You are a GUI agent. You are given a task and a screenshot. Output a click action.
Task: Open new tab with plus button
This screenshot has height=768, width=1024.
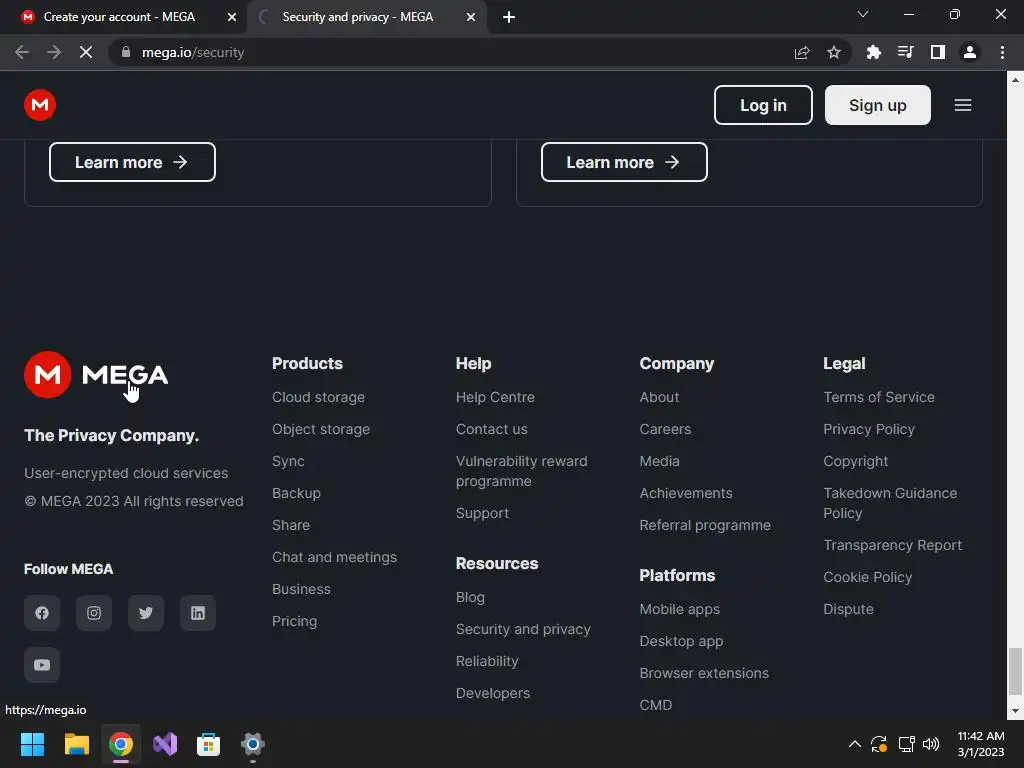509,17
